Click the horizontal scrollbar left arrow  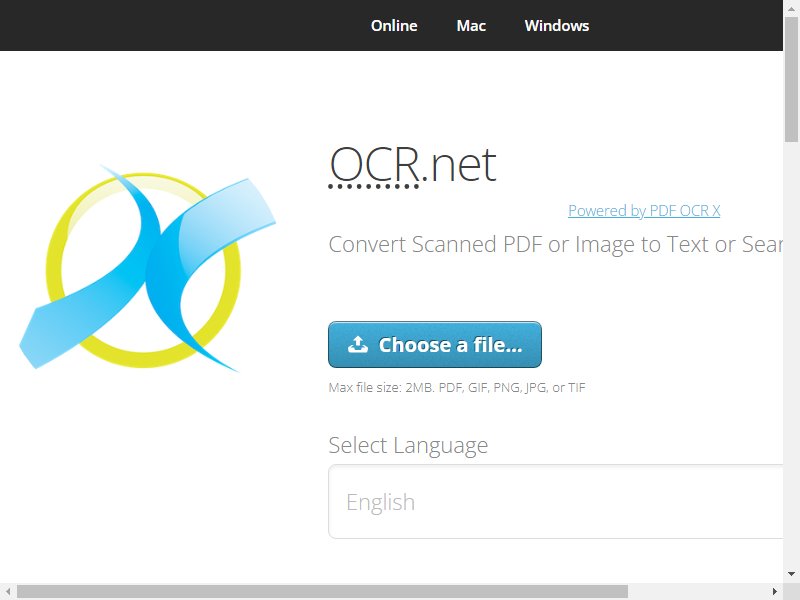tap(8, 591)
